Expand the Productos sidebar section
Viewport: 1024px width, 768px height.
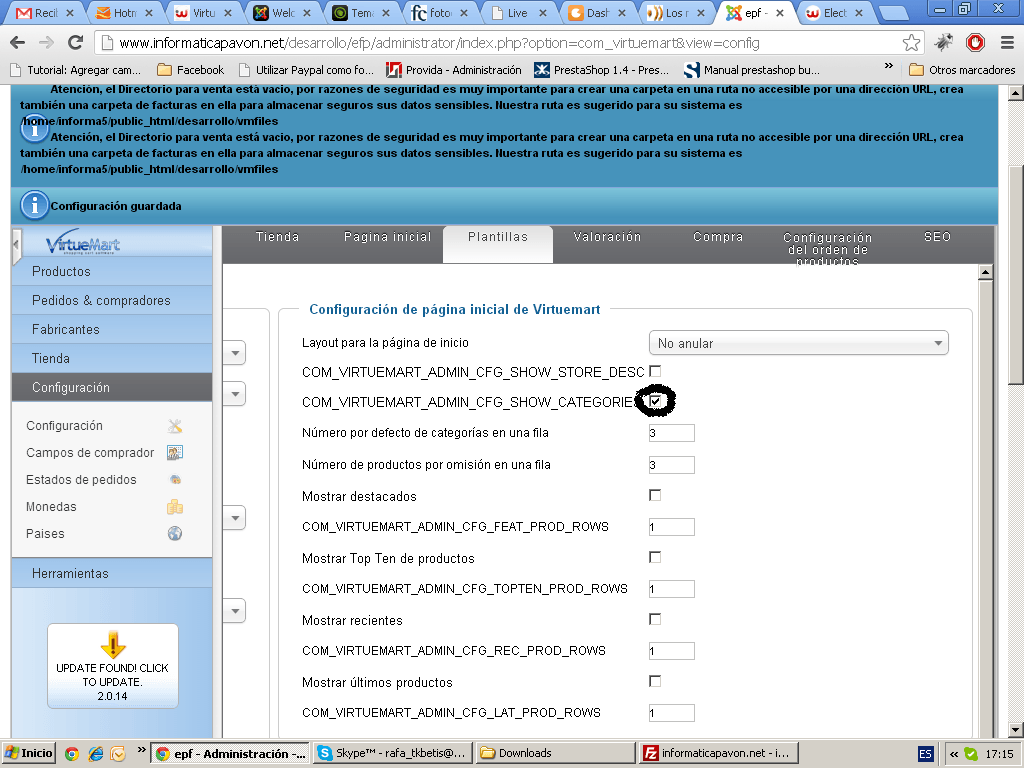(x=112, y=271)
